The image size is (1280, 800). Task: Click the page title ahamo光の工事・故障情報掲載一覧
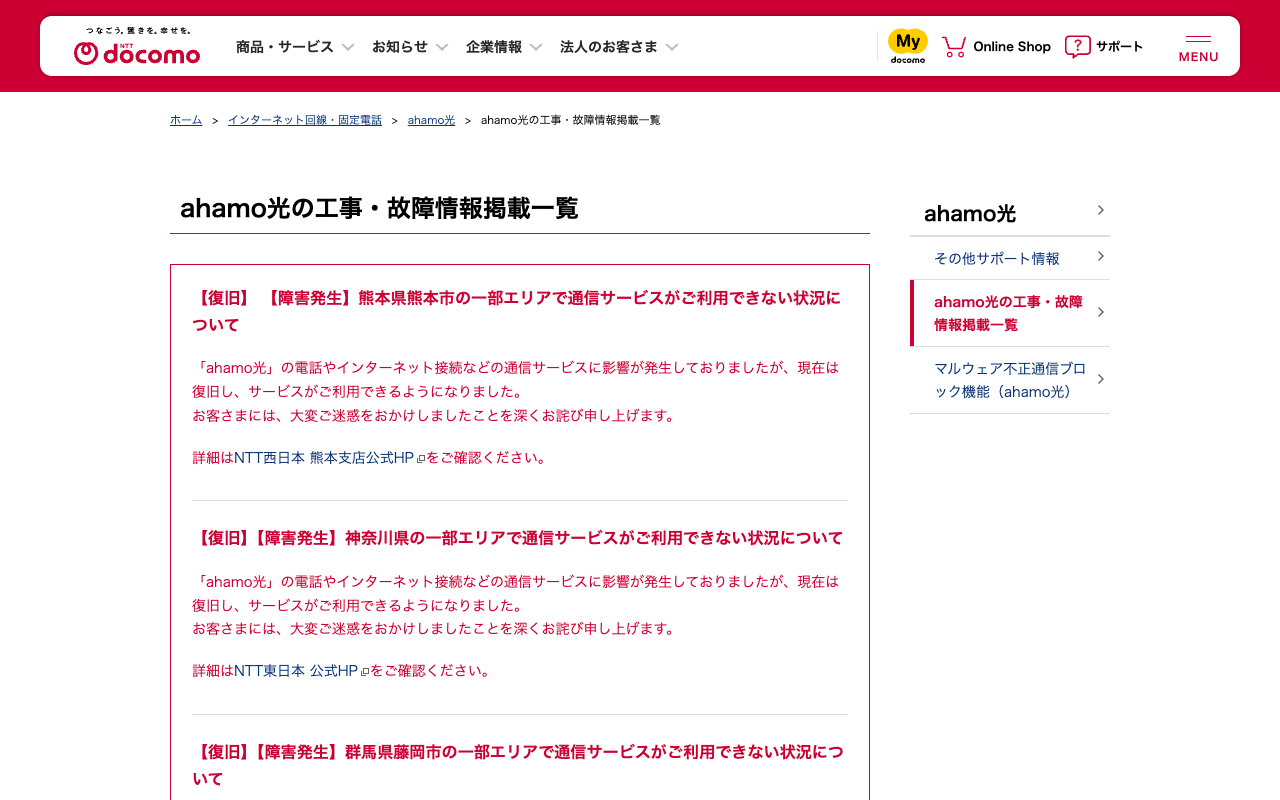click(379, 208)
